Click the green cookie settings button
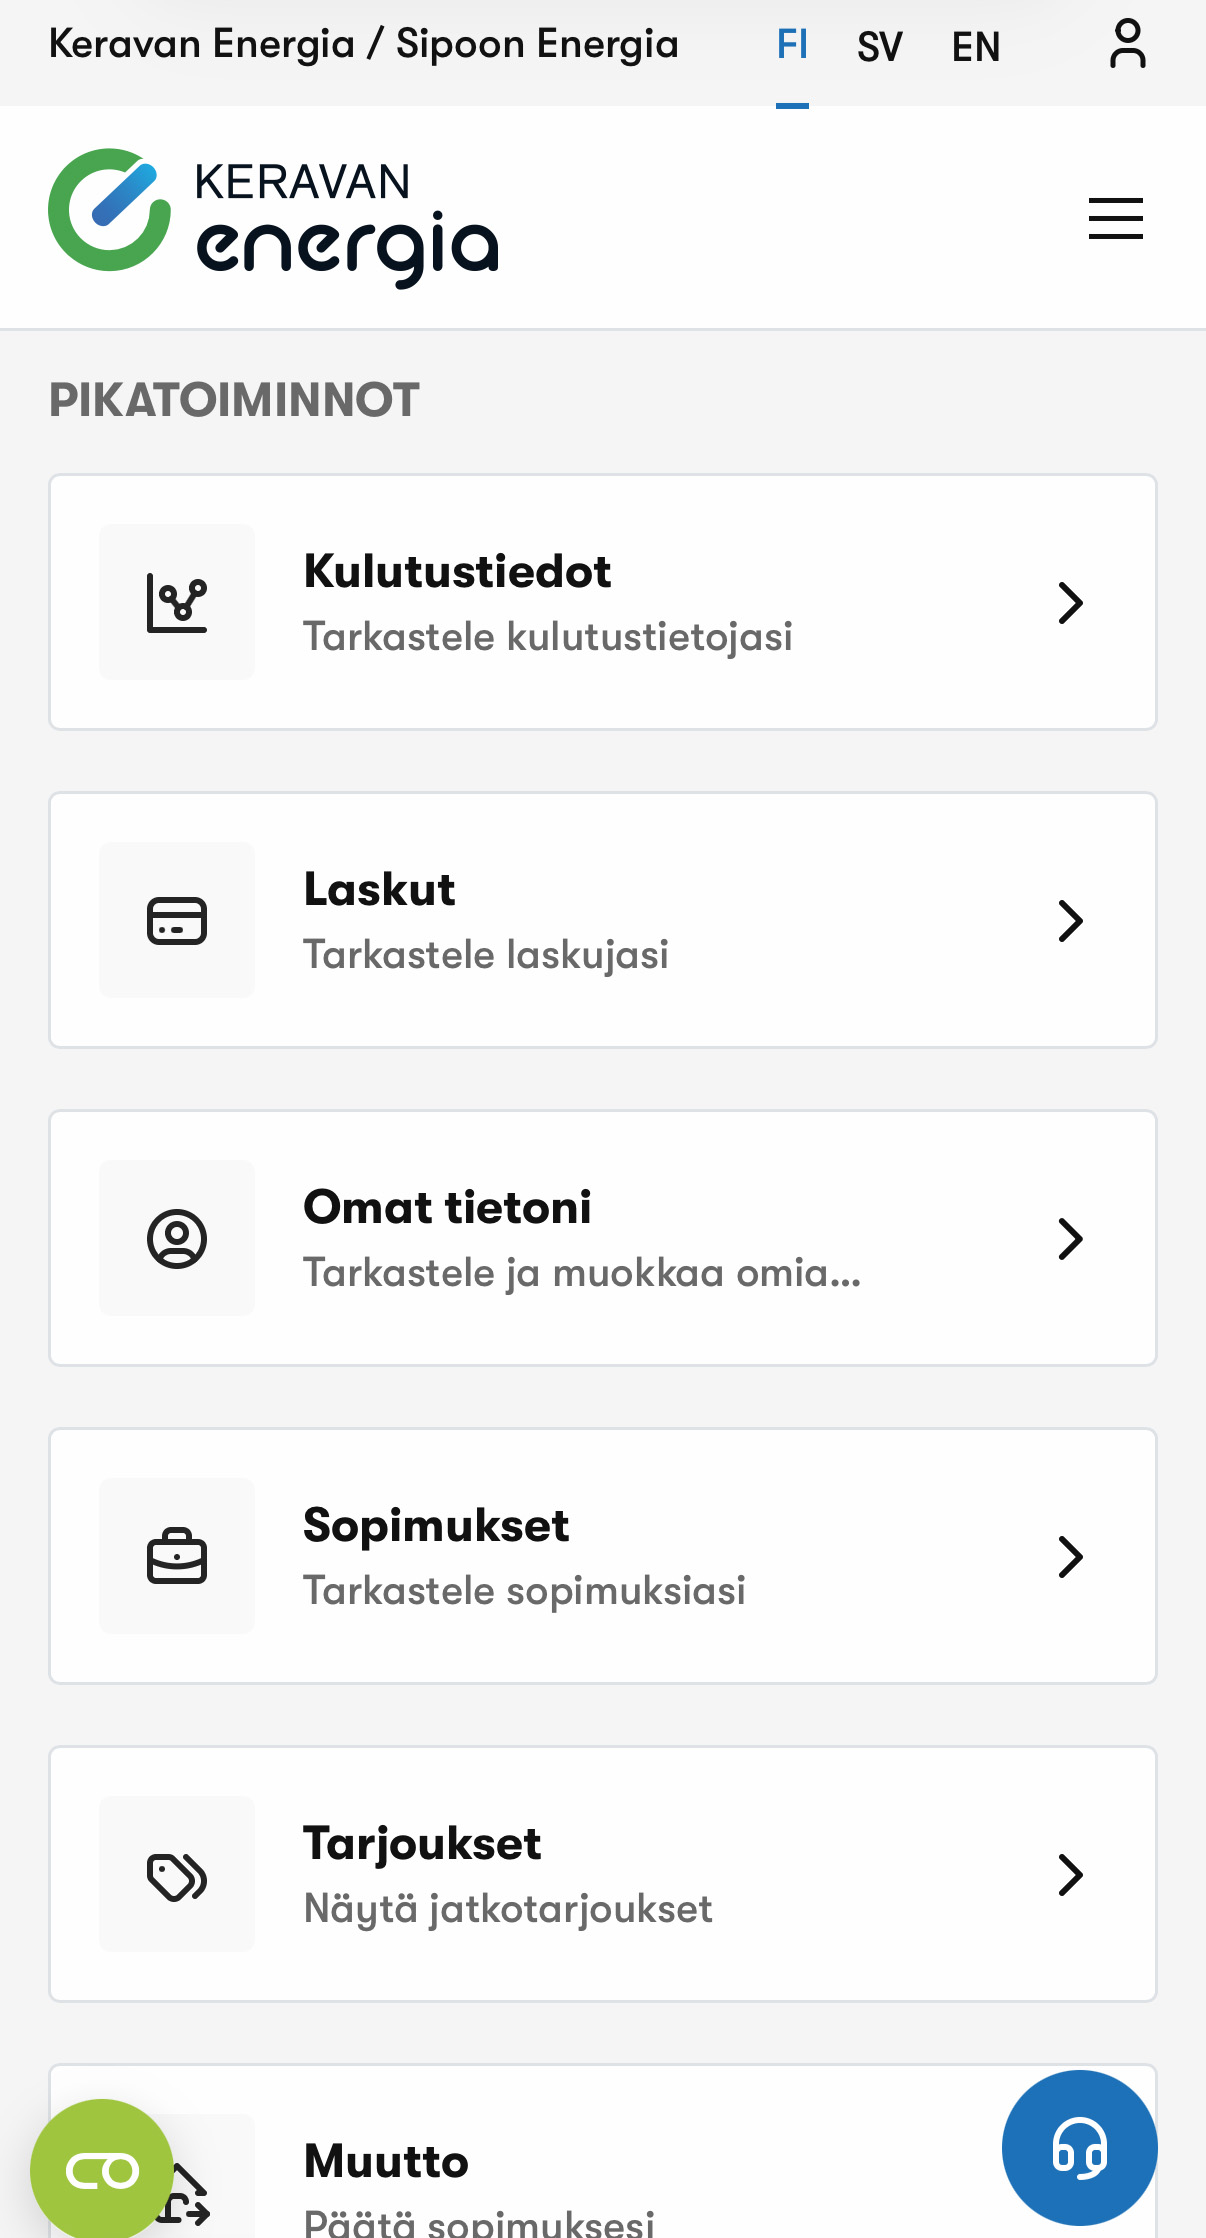1206x2238 pixels. point(101,2170)
